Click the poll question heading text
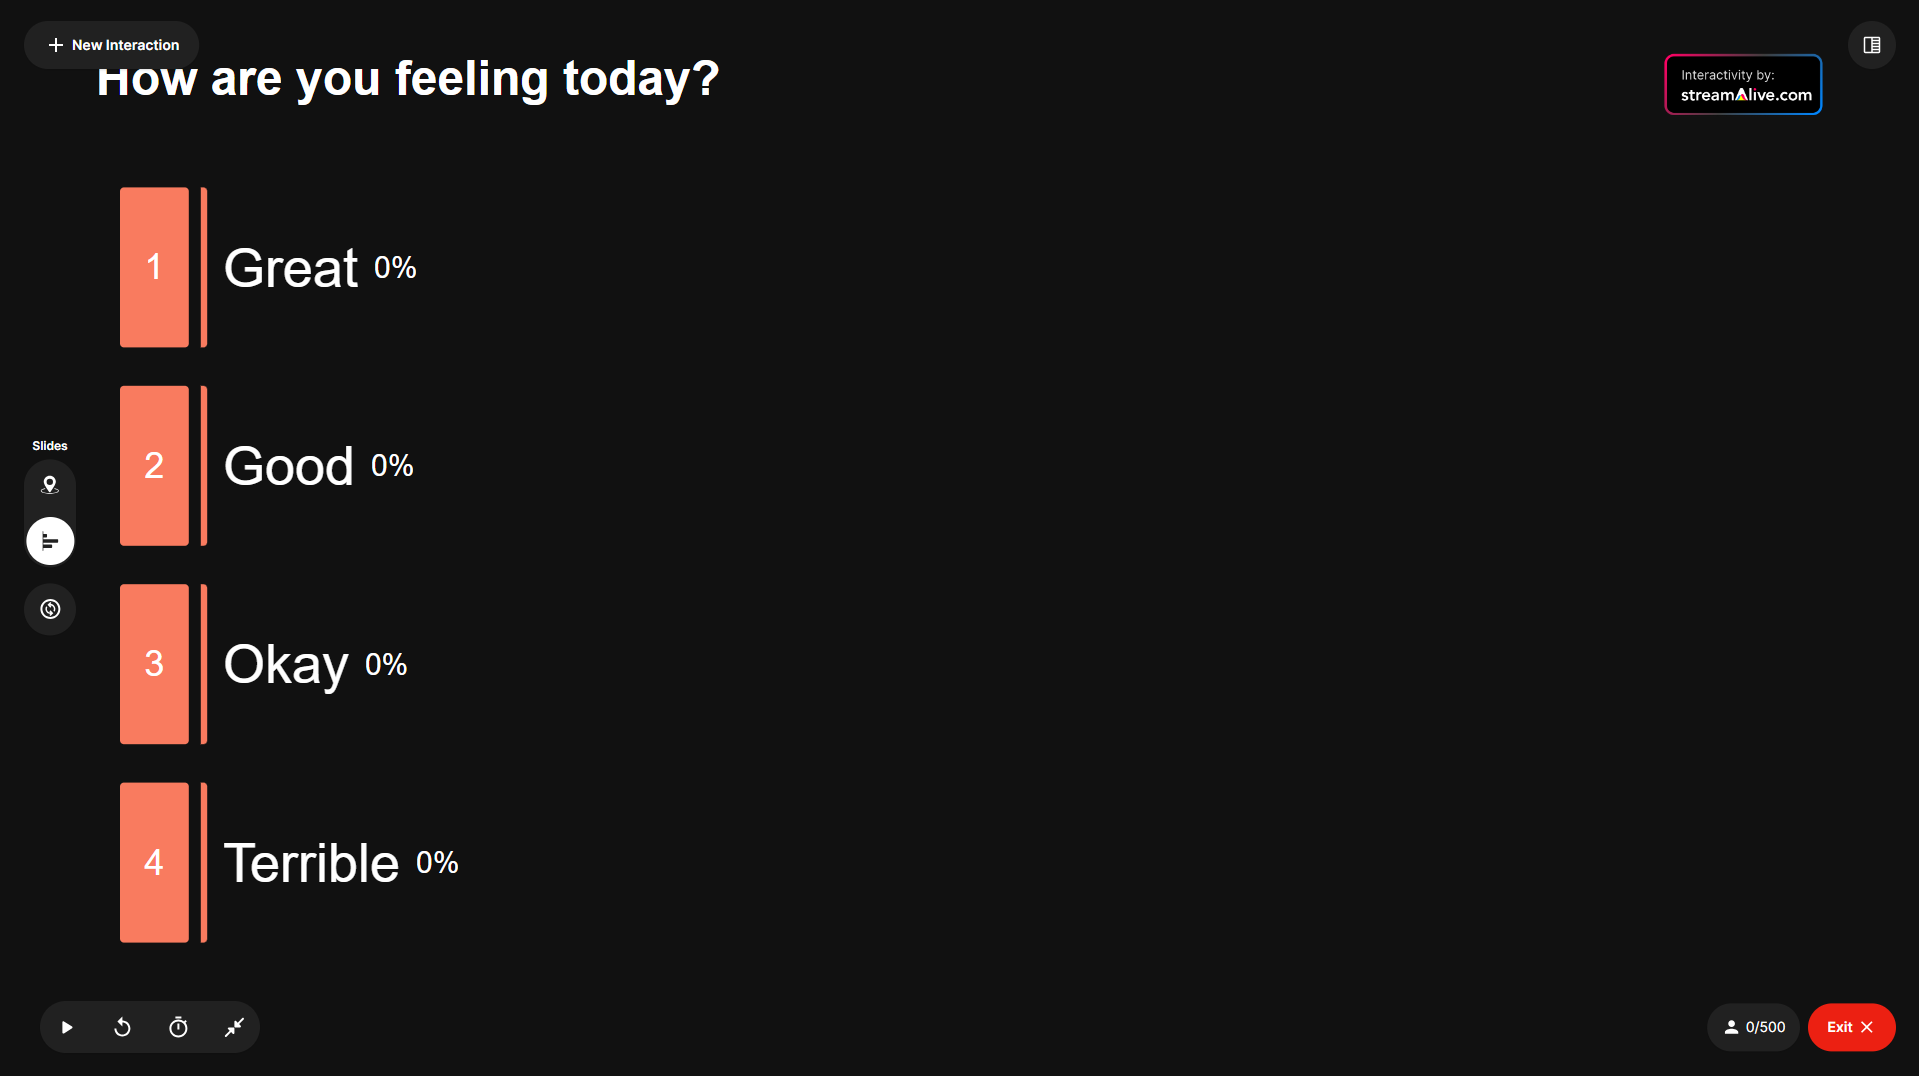Viewport: 1919px width, 1076px height. coord(408,80)
